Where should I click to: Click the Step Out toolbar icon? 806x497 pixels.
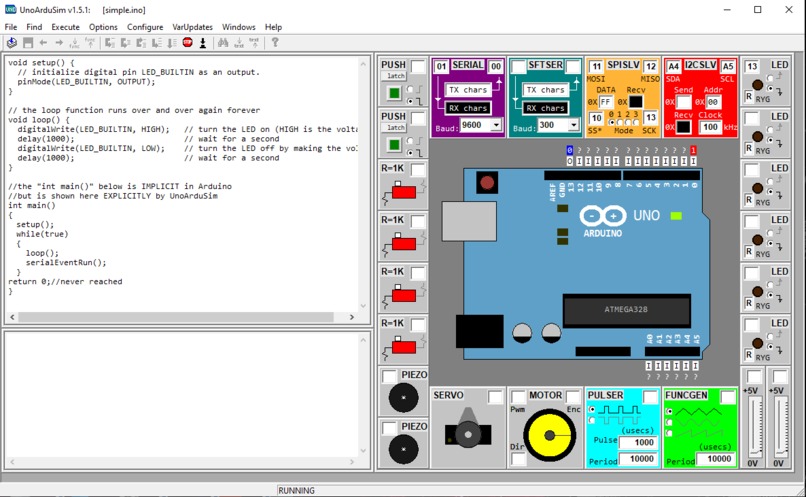[141, 43]
